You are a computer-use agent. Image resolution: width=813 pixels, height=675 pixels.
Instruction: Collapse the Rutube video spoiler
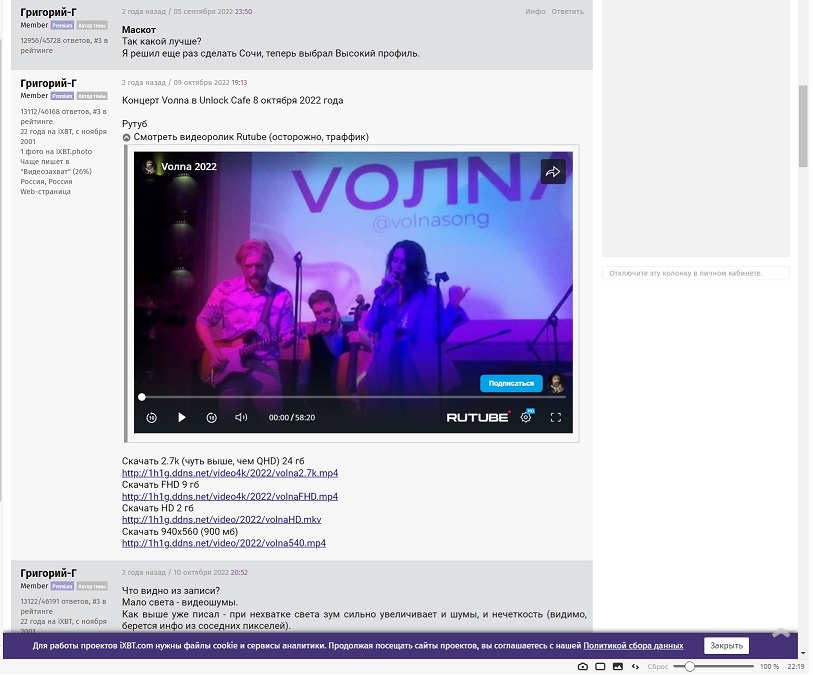coord(126,137)
